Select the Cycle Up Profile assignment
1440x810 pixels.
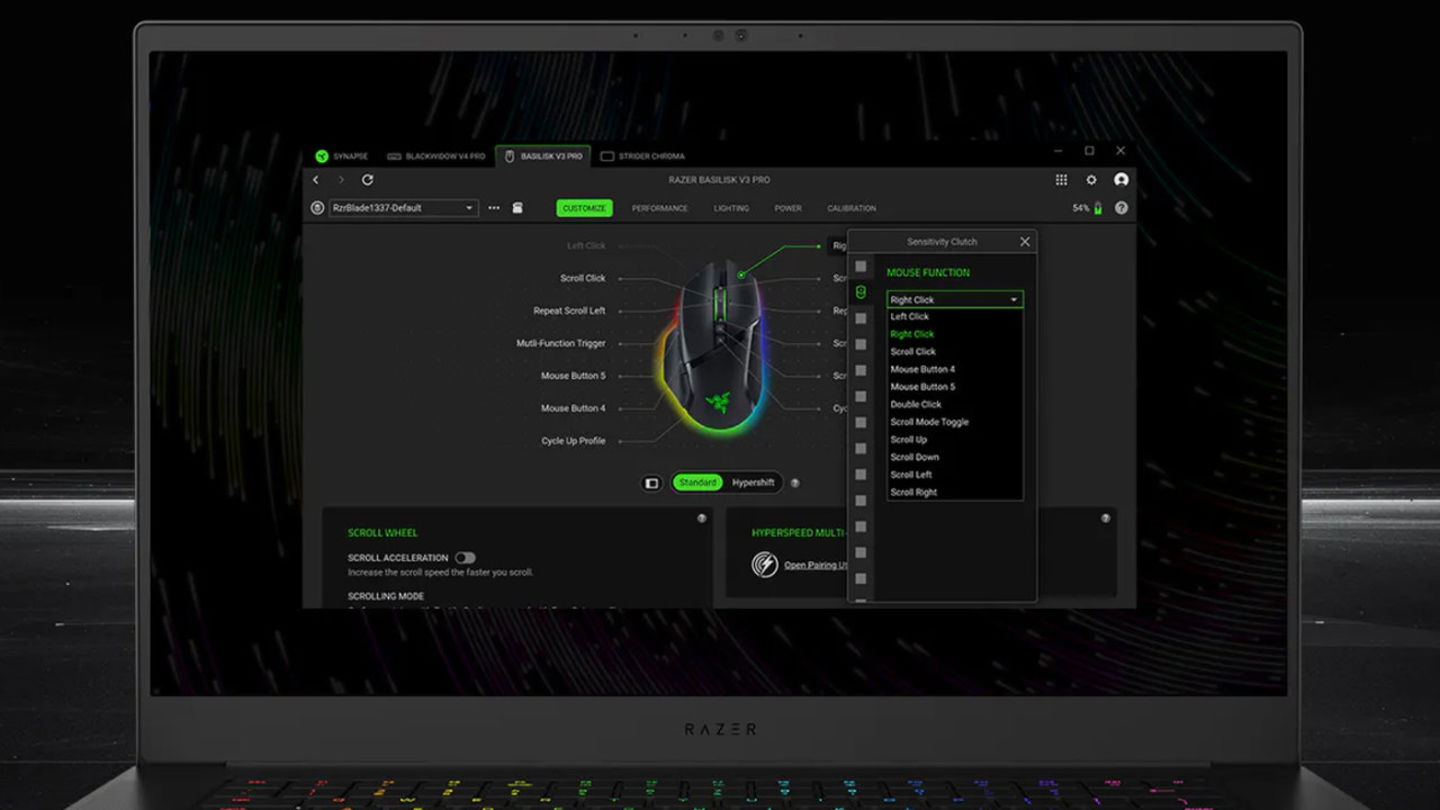(573, 441)
